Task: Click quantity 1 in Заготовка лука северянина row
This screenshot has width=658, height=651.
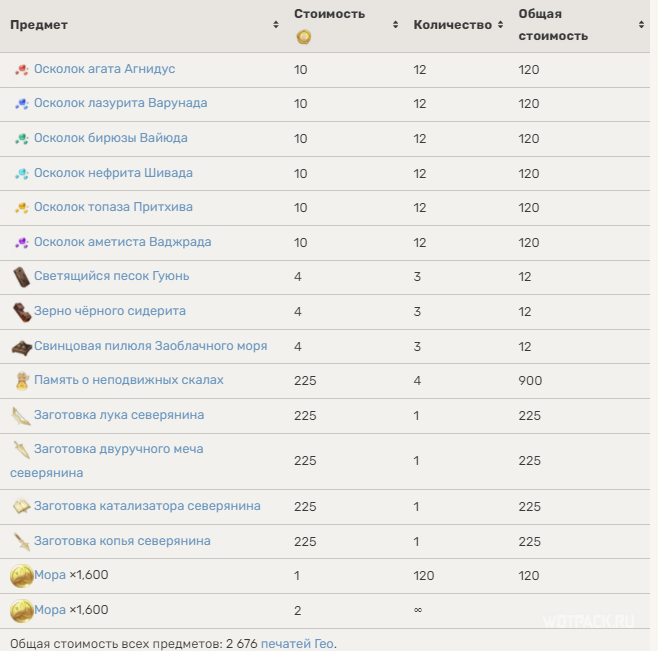Action: tap(416, 416)
